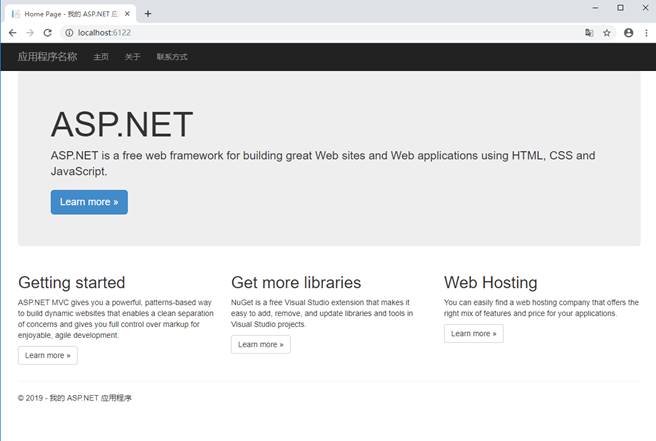
Task: Select the Home Page browser tab
Action: pos(71,14)
